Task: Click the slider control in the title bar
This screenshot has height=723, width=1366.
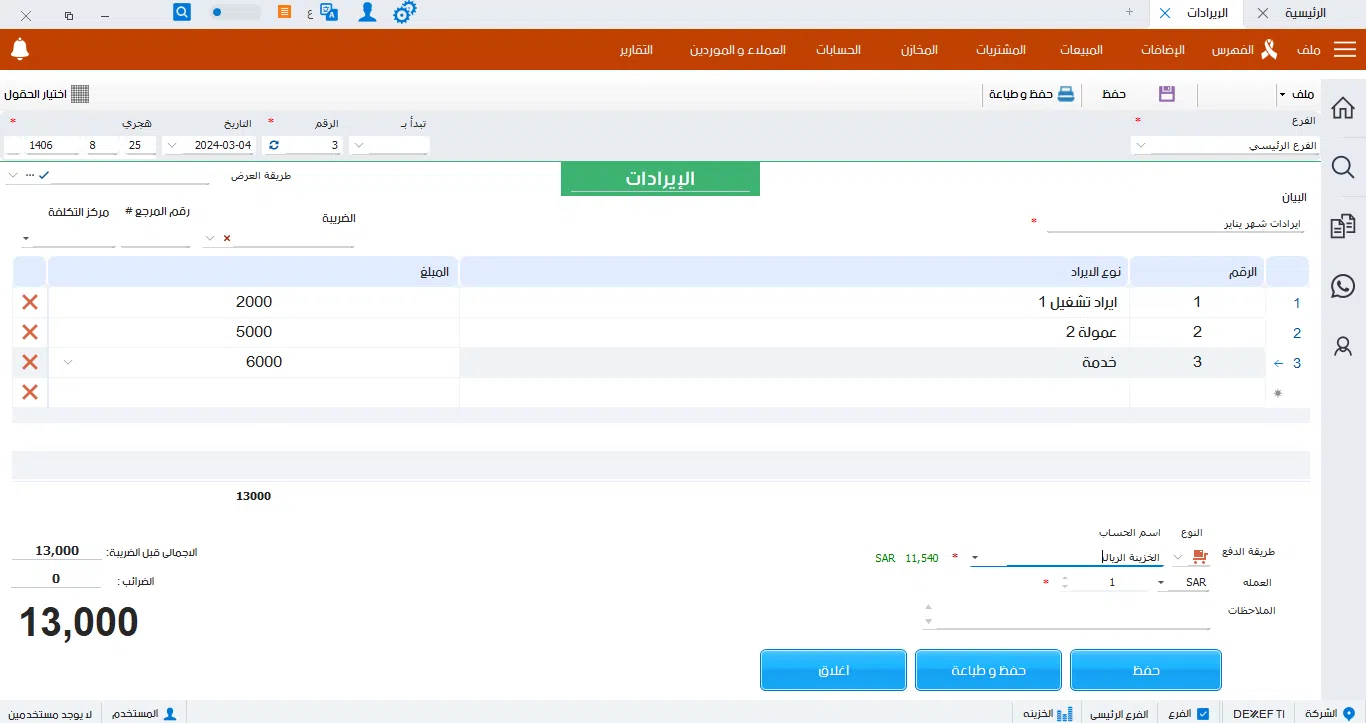Action: (x=236, y=13)
